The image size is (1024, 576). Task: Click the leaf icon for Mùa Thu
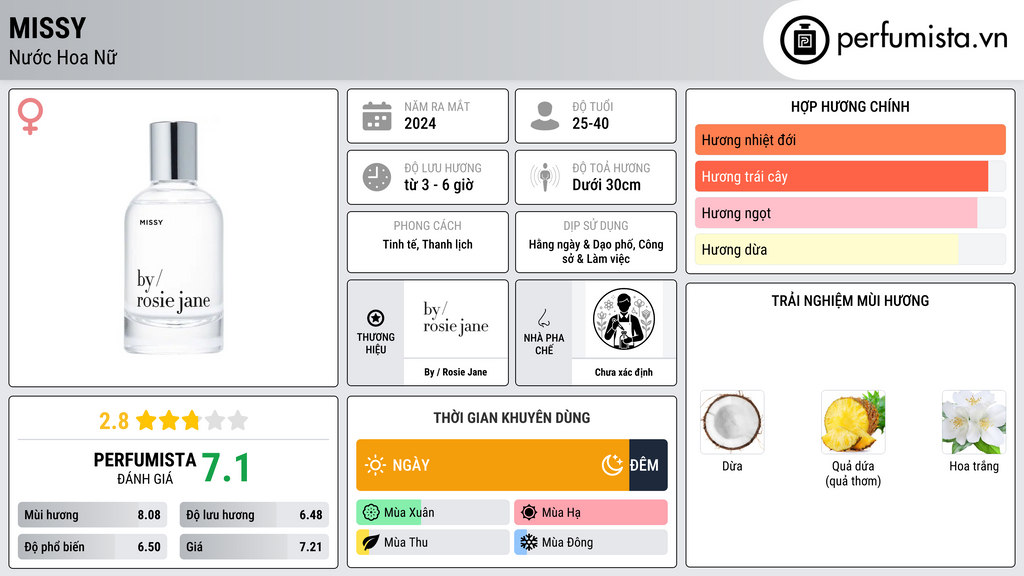click(371, 542)
